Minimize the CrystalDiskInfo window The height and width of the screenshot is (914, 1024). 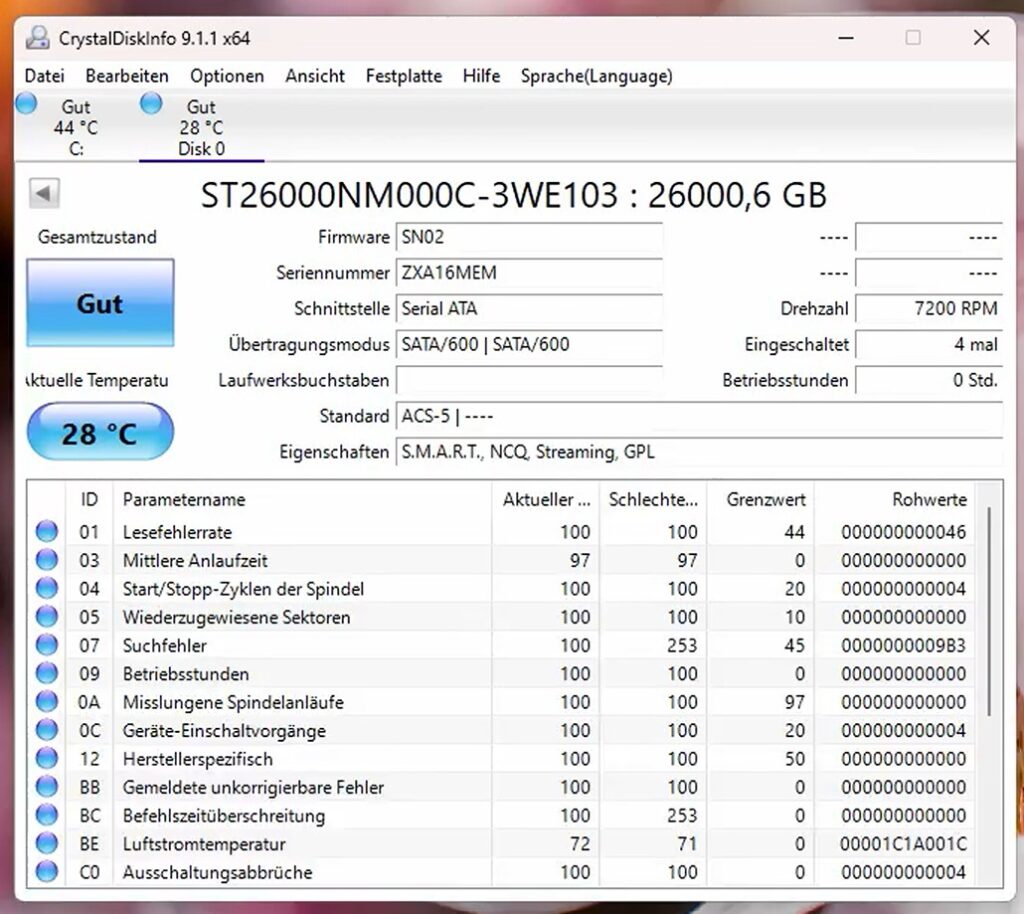tap(846, 38)
